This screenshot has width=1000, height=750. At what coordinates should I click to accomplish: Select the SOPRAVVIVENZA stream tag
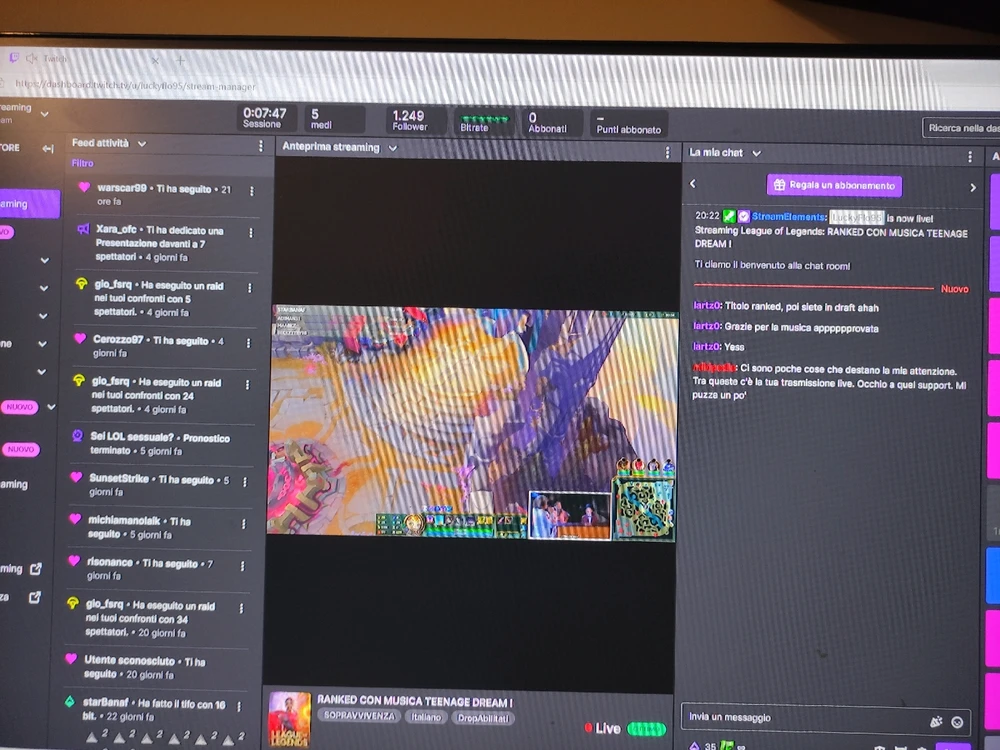pyautogui.click(x=360, y=717)
